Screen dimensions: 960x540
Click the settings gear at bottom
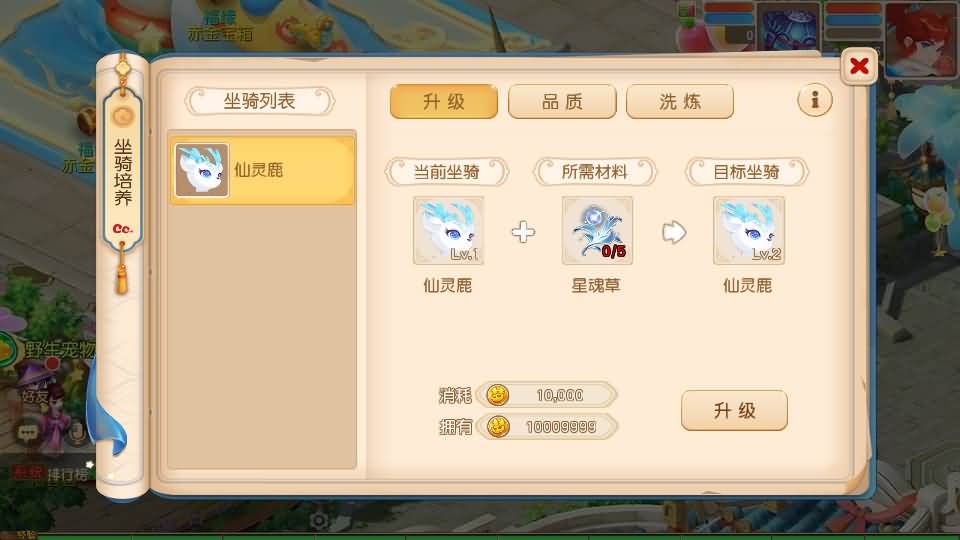point(318,521)
